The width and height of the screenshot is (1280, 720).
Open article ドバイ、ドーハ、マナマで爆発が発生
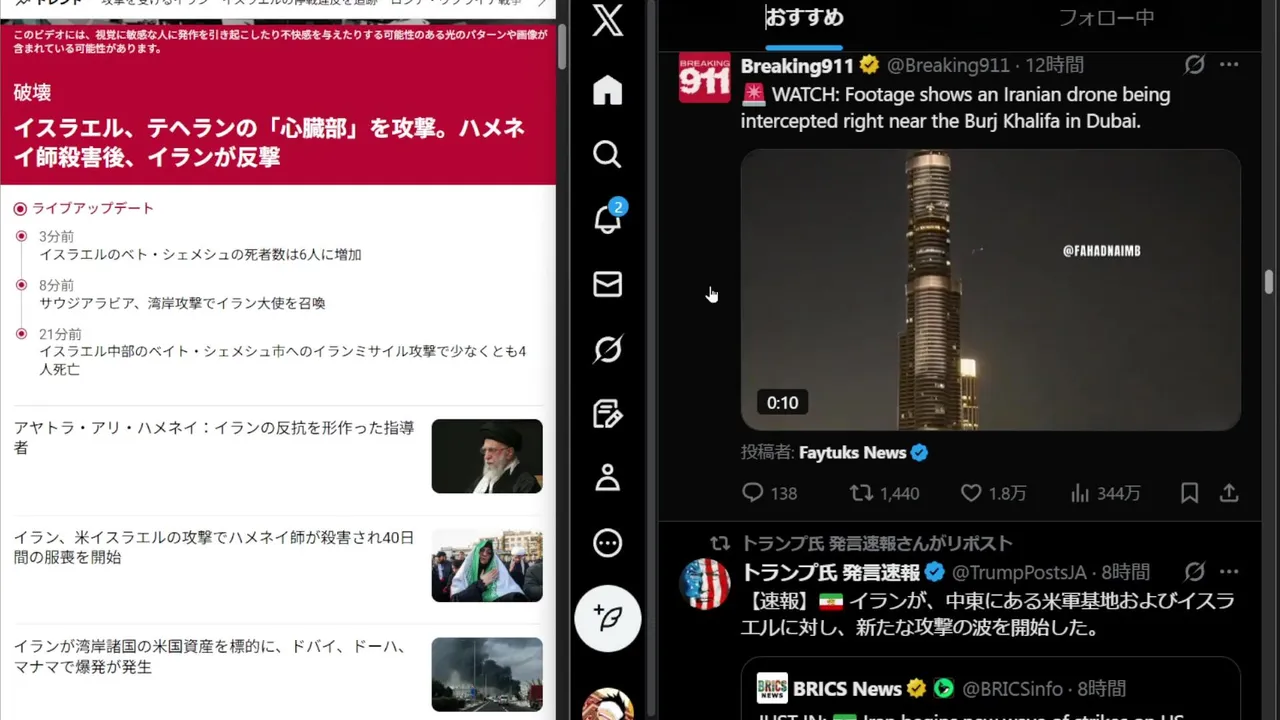(x=213, y=657)
